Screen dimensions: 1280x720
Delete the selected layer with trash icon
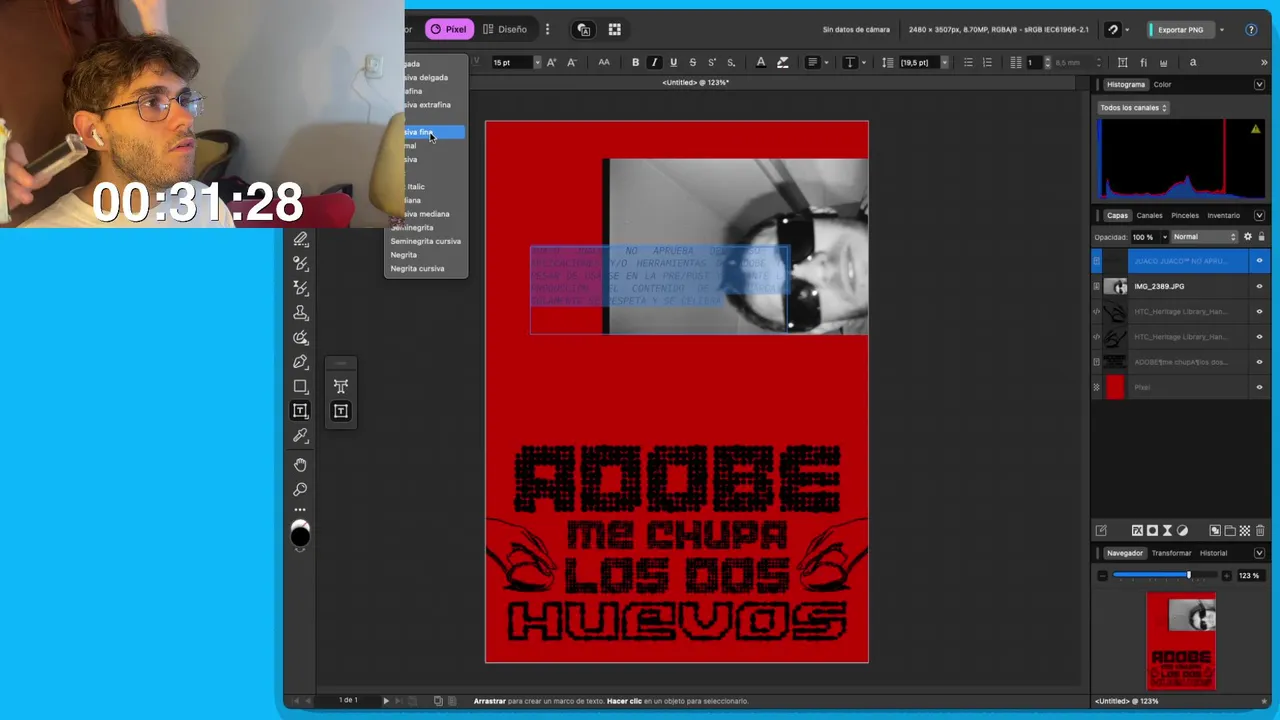tap(1260, 531)
